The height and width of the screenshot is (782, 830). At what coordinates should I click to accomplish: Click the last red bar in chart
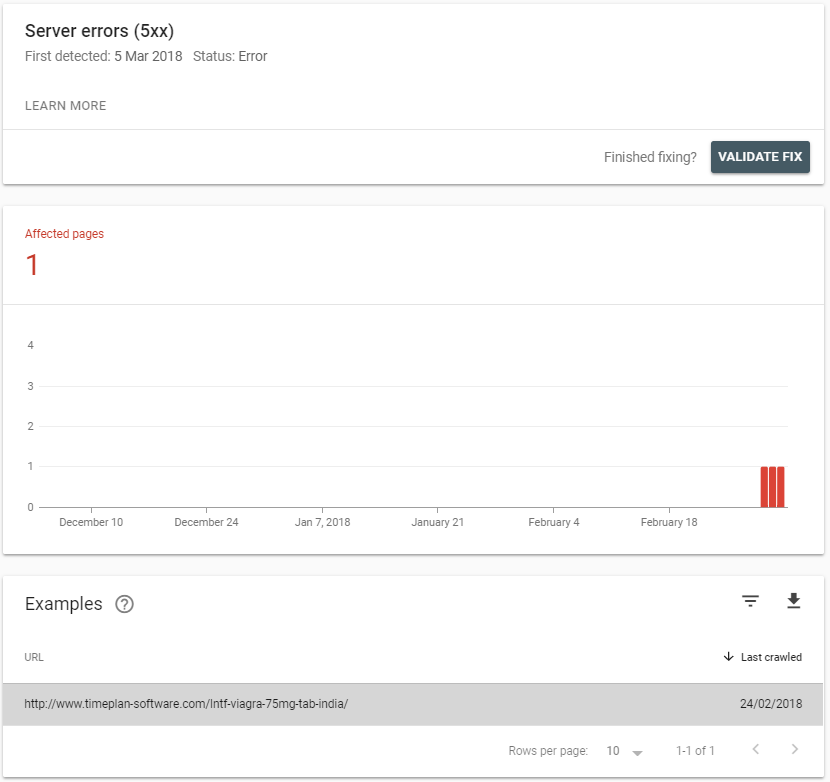pyautogui.click(x=781, y=487)
